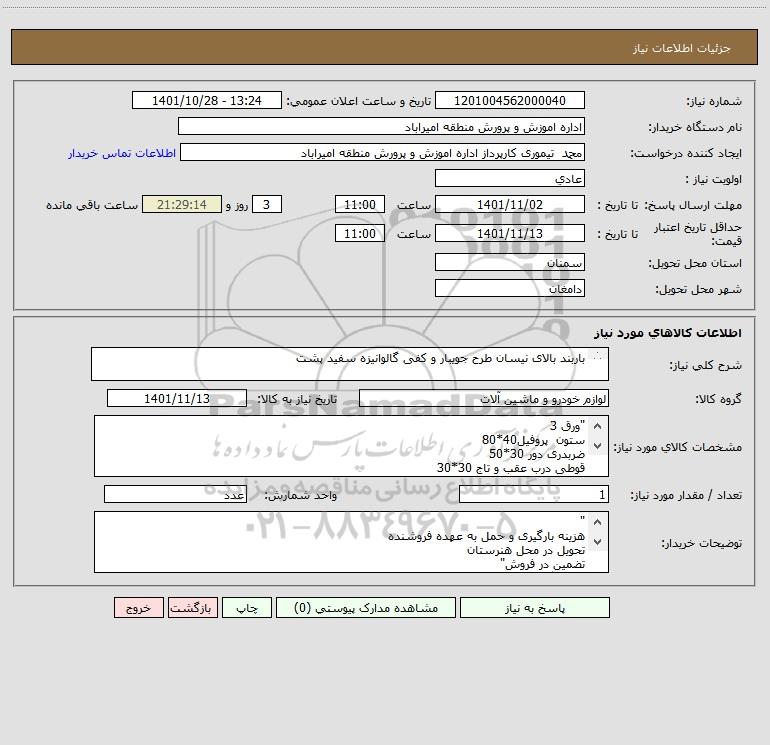Screen dimensions: 770x745
Task: Click the حداقل تاریخ اعتبار قیمت label
Action: [698, 234]
